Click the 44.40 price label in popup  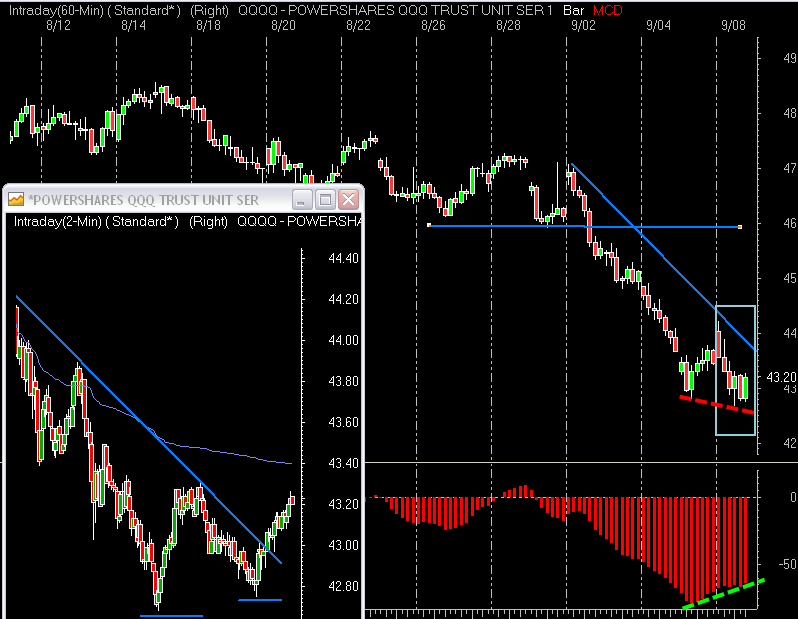click(344, 258)
